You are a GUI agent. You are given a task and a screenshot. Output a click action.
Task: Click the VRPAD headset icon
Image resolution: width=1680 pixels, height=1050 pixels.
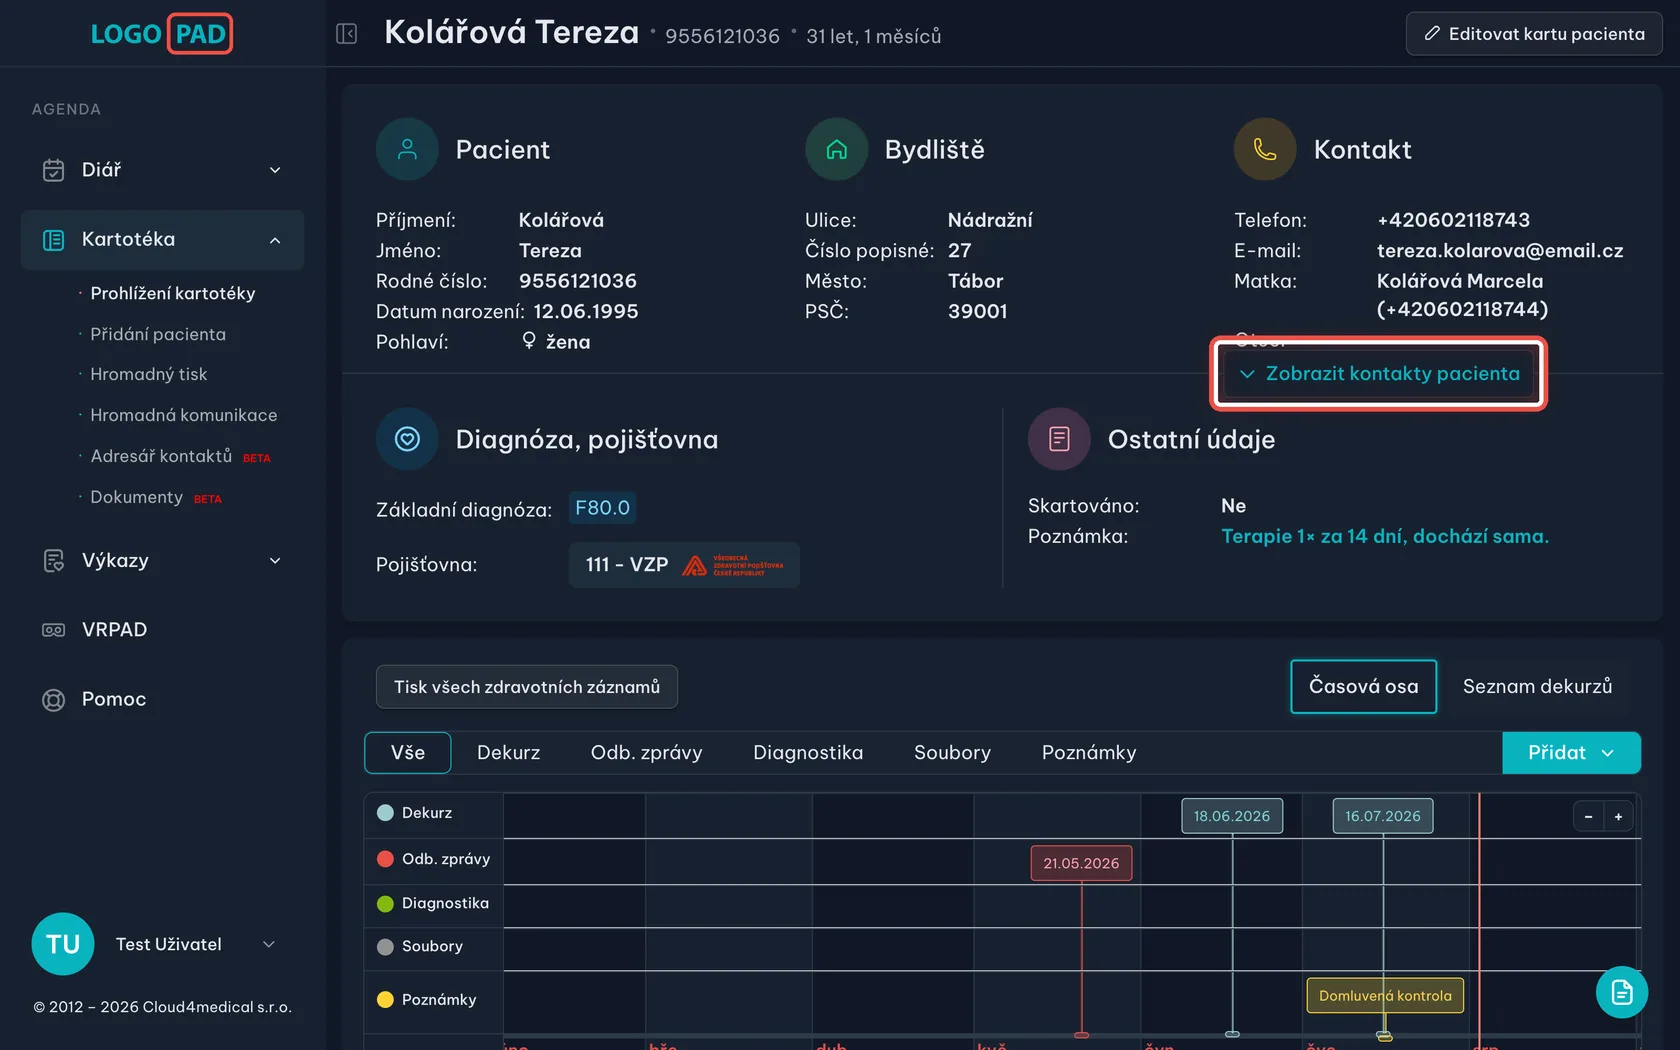pos(54,630)
